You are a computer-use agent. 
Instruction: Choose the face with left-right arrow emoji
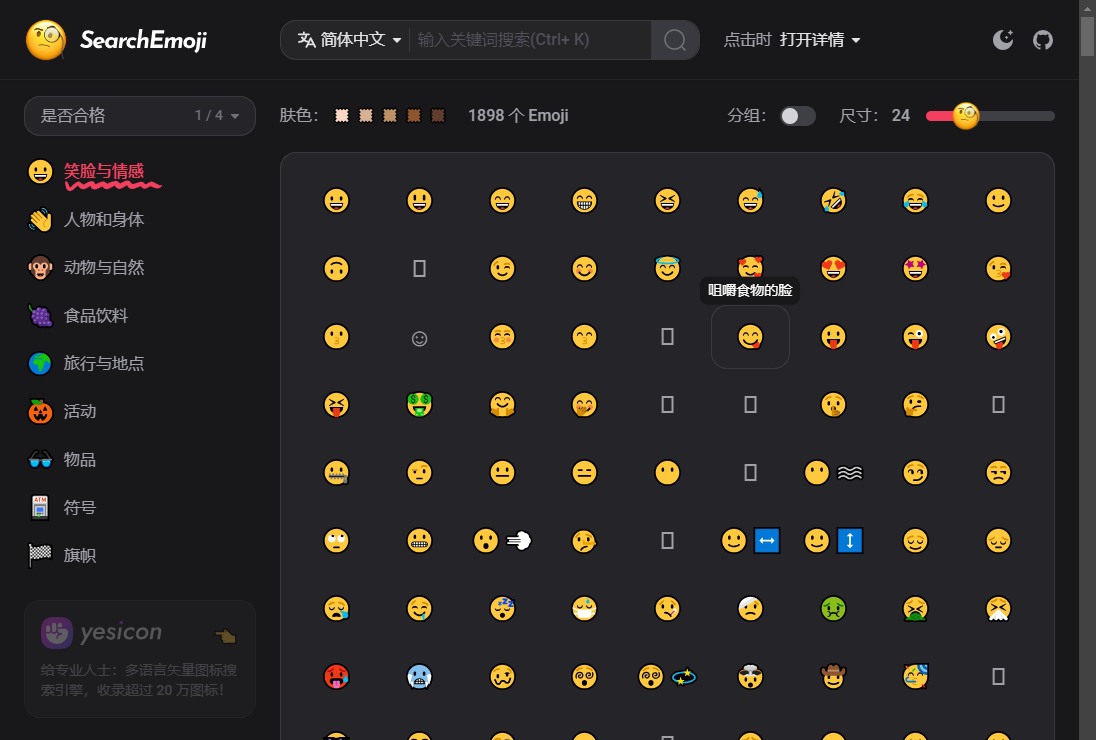point(750,540)
